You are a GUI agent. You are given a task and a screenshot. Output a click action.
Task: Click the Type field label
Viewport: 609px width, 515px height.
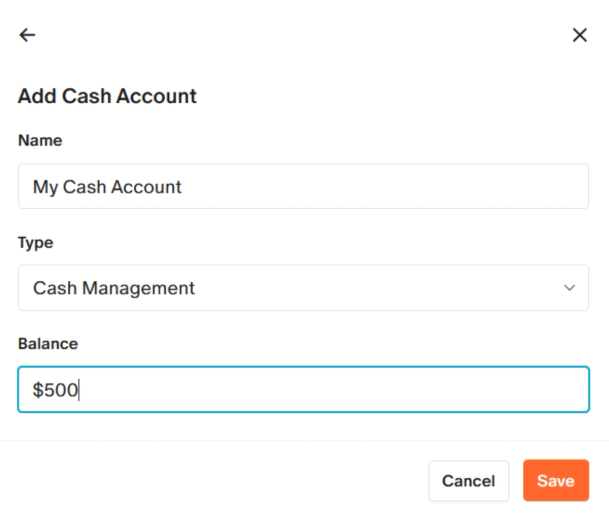click(x=35, y=243)
